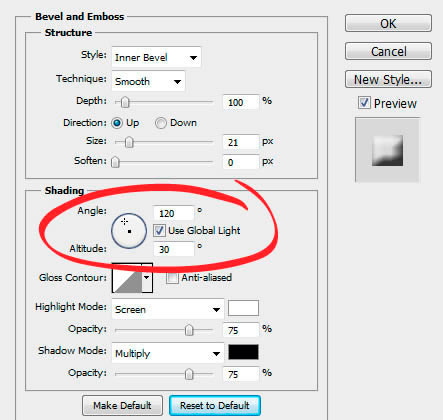Click the style preview thumbnail
The height and width of the screenshot is (420, 443).
387,150
